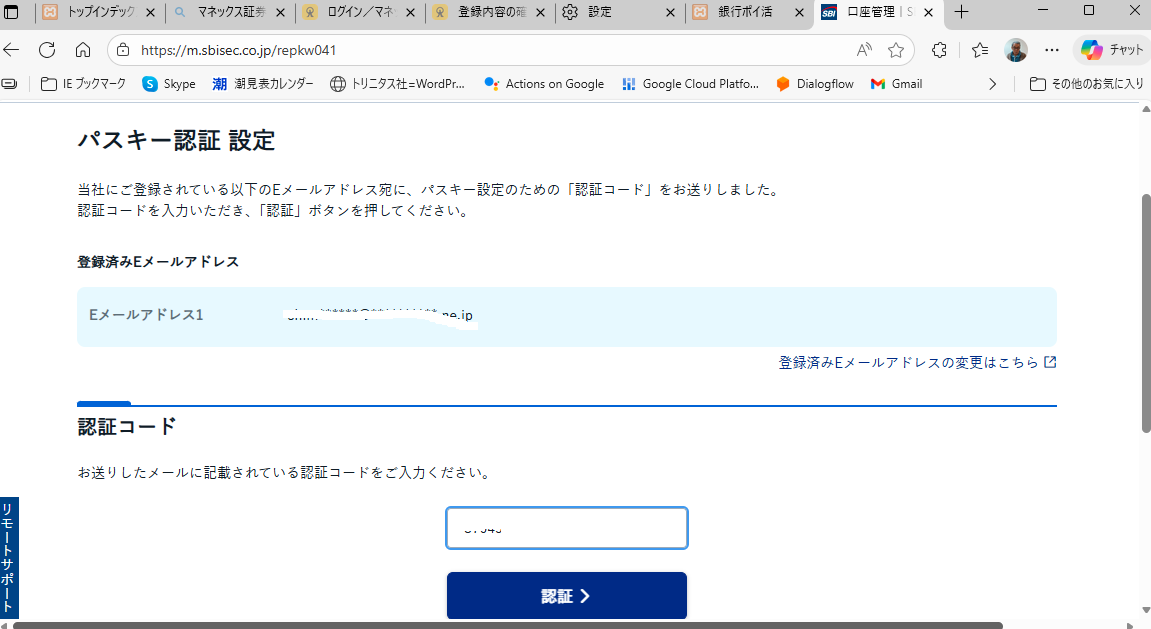Expand the hidden bookmarks overflow chevron
1151x629 pixels.
[992, 84]
